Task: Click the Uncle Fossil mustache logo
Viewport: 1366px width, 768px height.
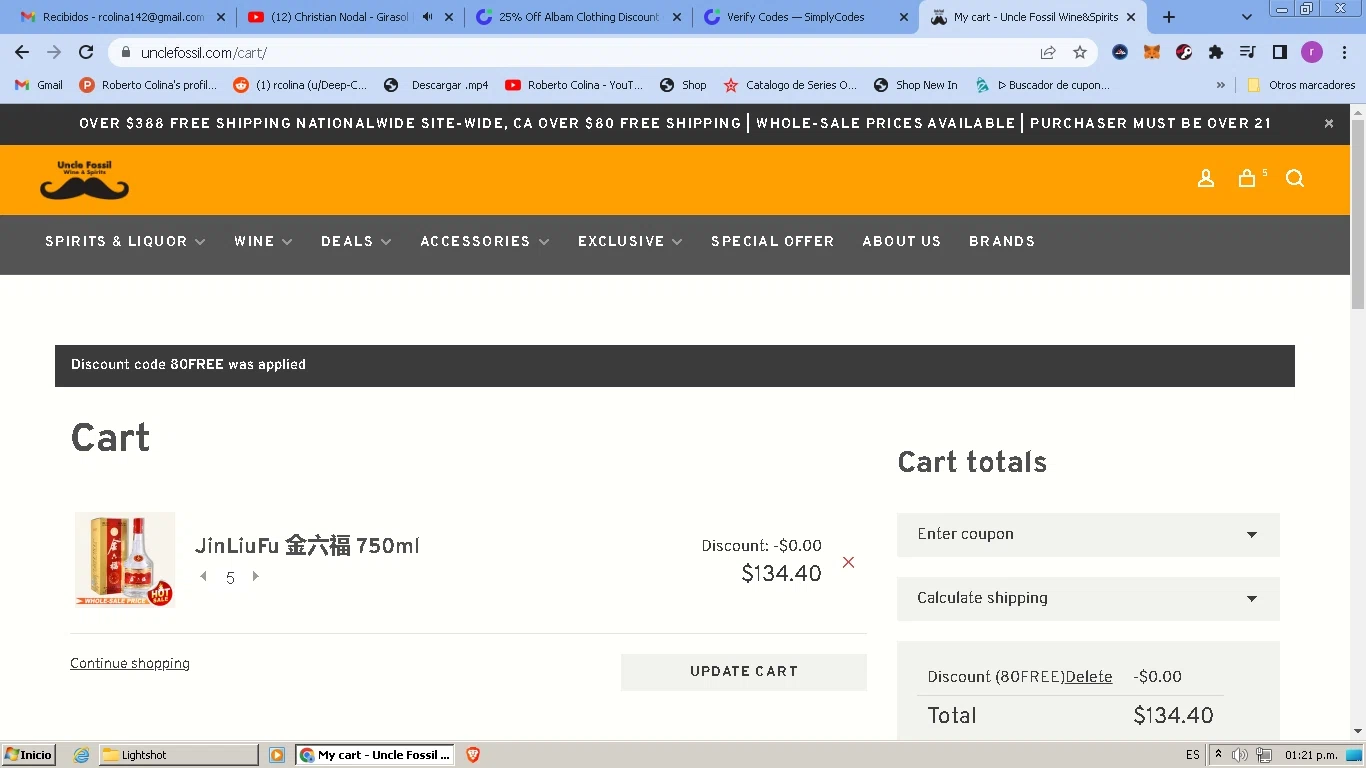Action: (x=84, y=180)
